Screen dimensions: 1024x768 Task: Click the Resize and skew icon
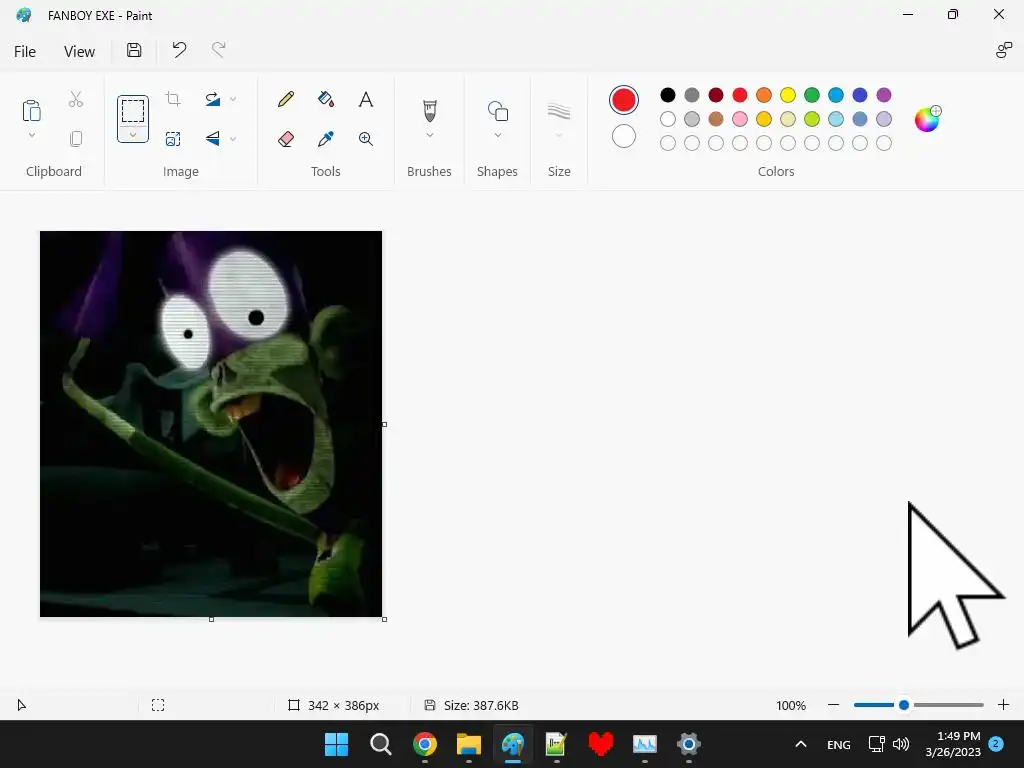173,138
